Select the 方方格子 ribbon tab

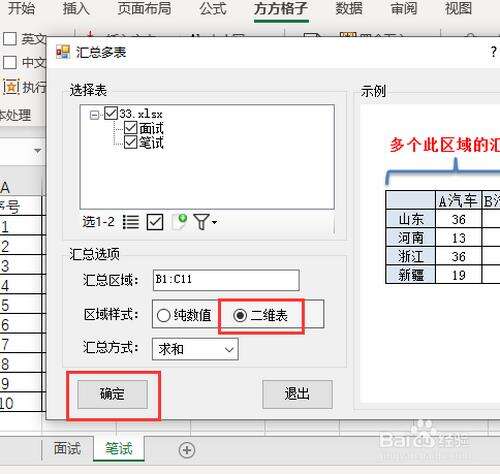(281, 9)
